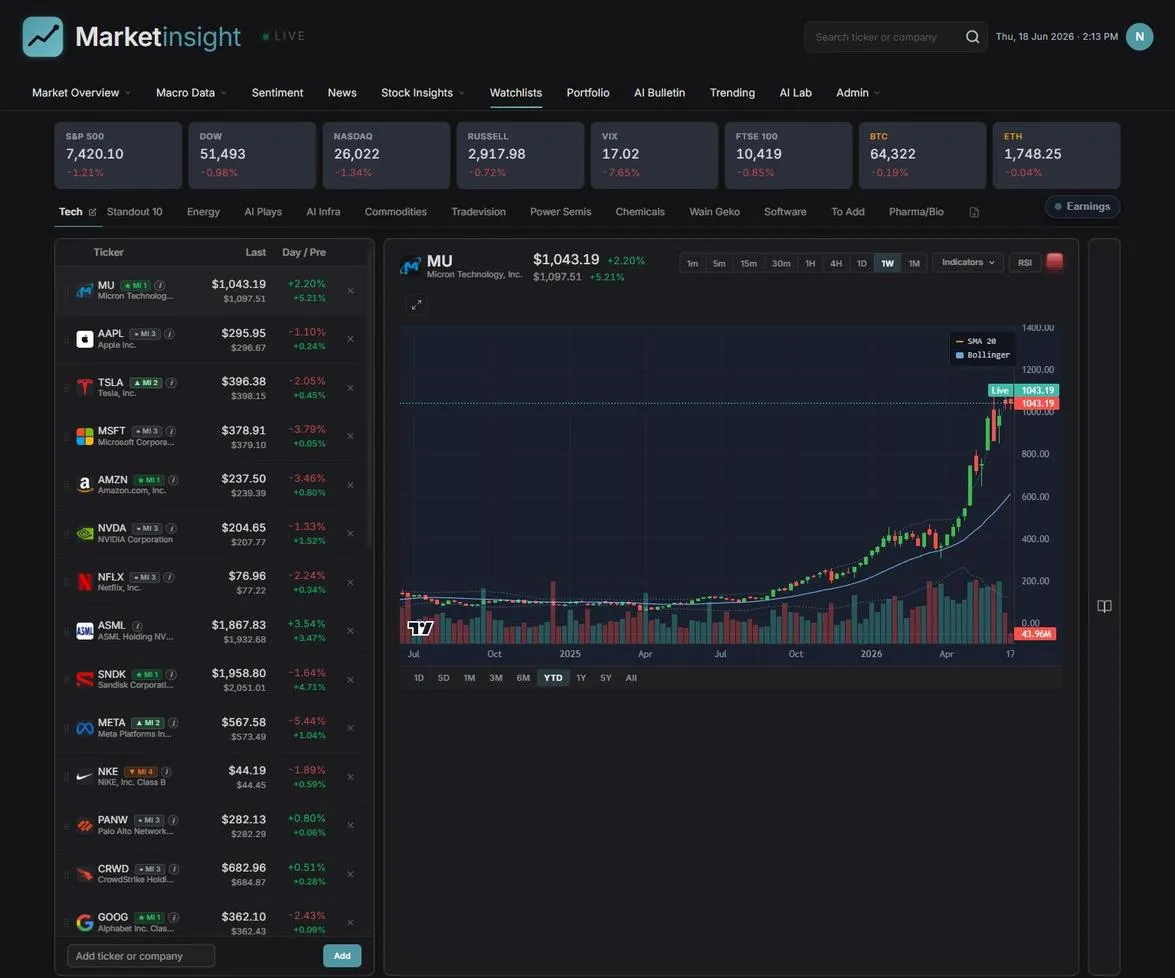Click the Netflix logo in NFLX row
The height and width of the screenshot is (978, 1175).
(85, 582)
